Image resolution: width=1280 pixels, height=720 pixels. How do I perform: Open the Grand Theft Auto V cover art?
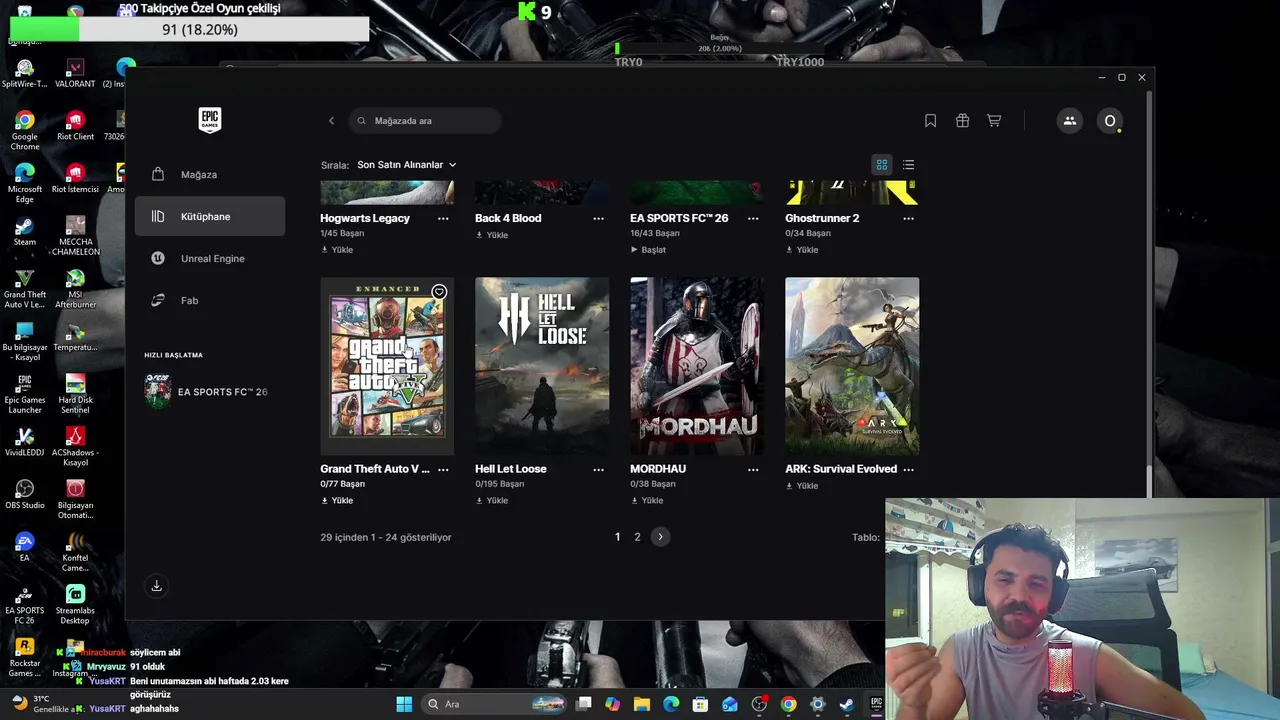pyautogui.click(x=387, y=366)
